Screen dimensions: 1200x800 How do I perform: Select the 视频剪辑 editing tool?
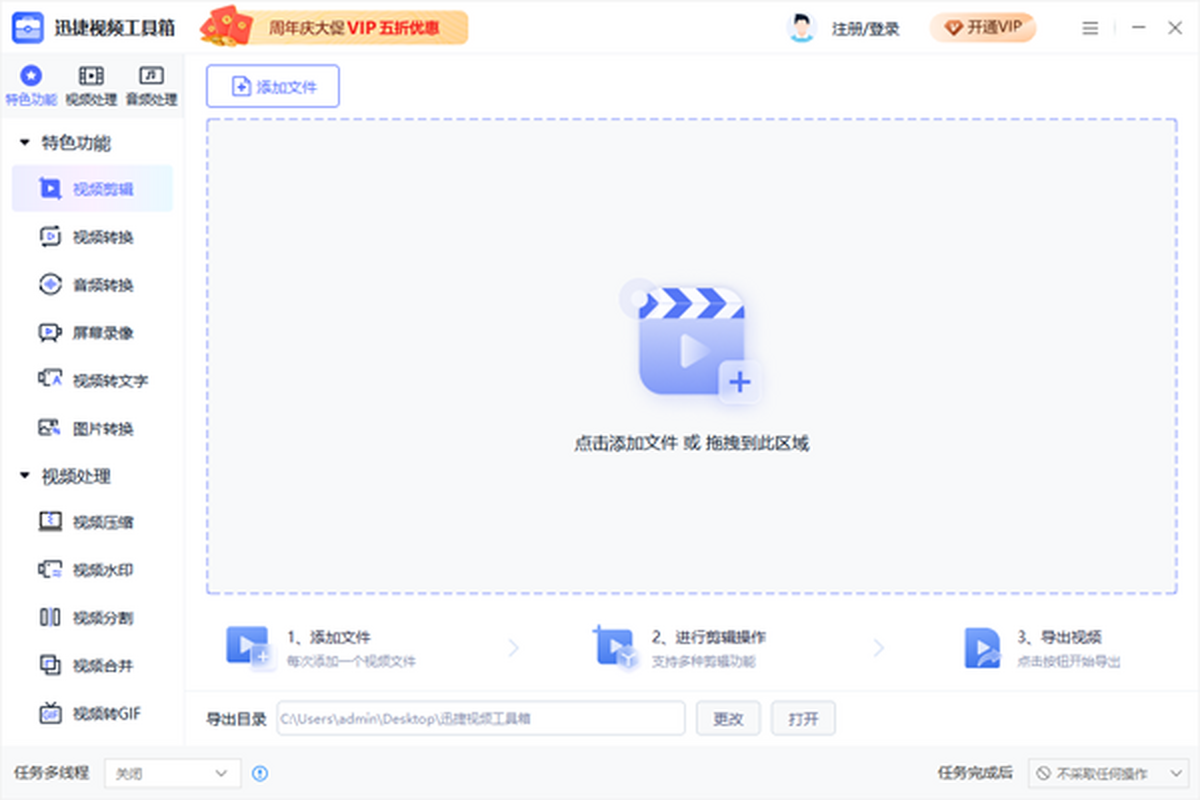point(92,188)
